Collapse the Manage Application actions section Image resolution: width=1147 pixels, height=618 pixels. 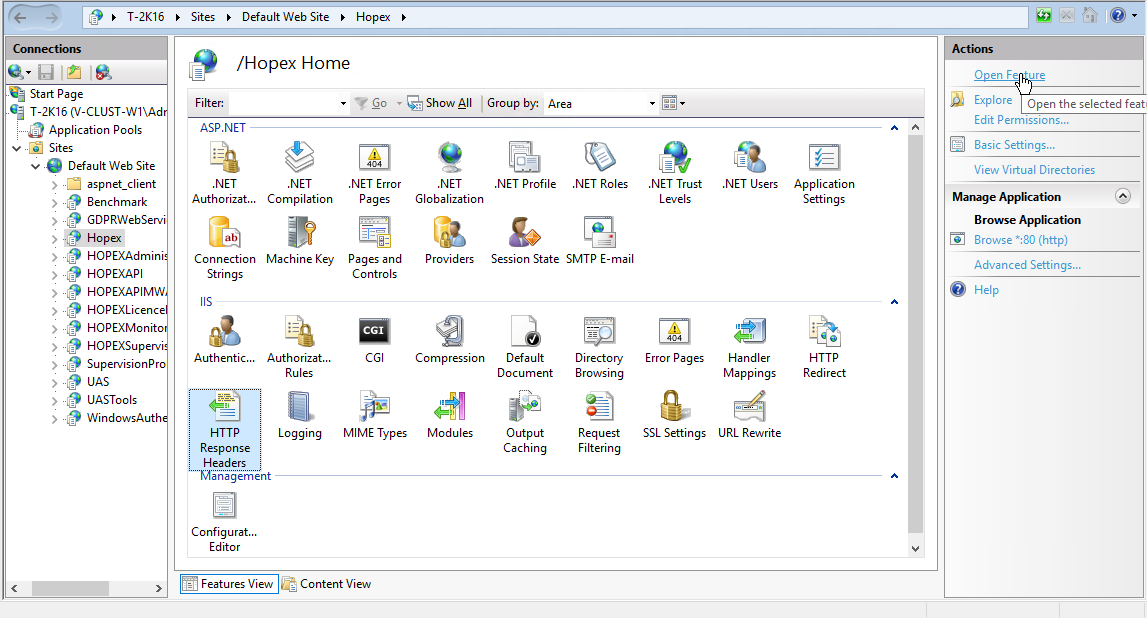pos(1122,197)
